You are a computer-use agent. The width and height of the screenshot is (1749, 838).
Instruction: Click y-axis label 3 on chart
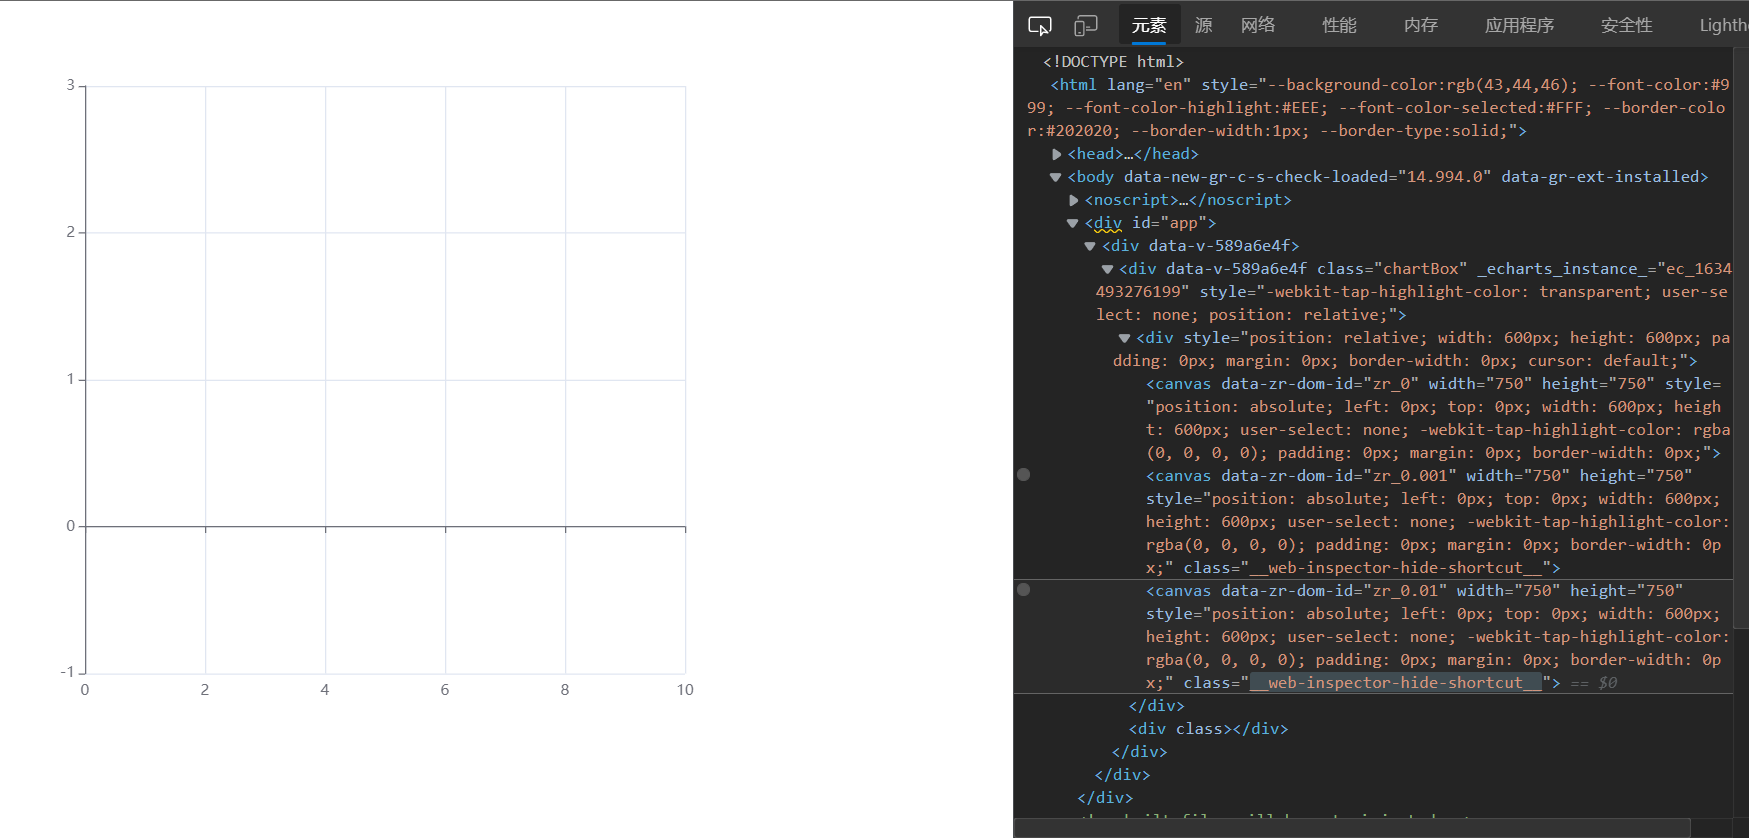point(71,85)
